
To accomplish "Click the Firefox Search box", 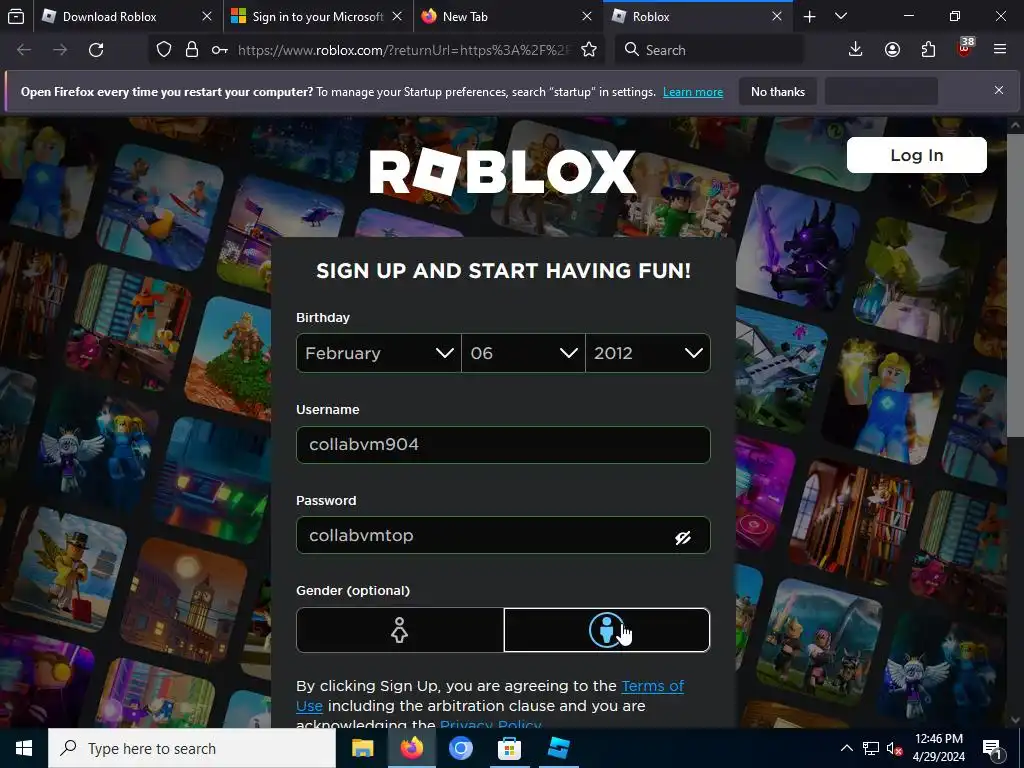I will 709,50.
